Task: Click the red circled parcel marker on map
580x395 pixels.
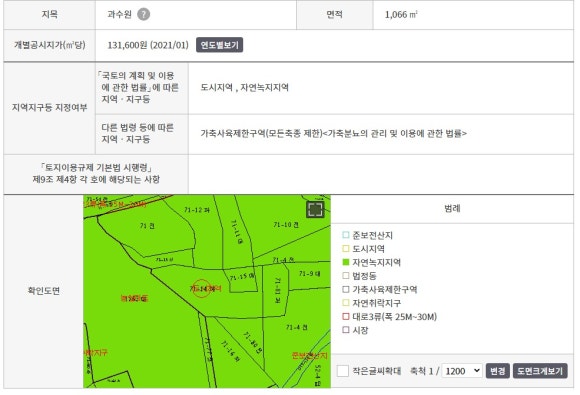Action: [x=202, y=288]
